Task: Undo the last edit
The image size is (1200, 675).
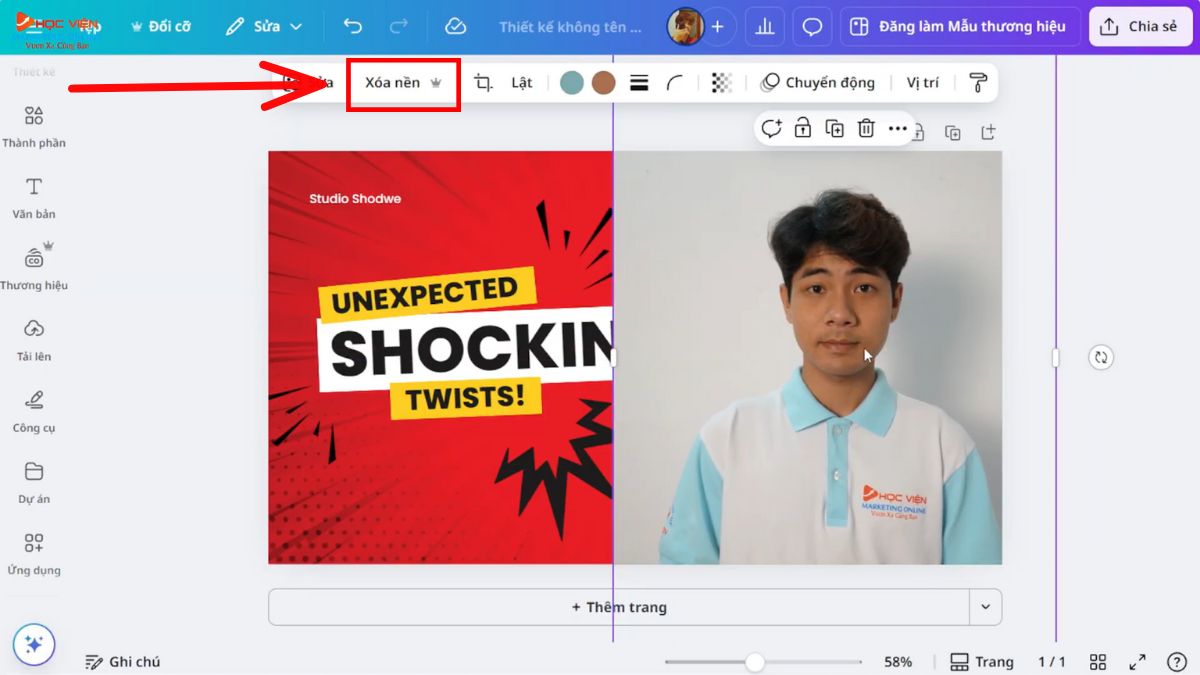Action: tap(353, 26)
